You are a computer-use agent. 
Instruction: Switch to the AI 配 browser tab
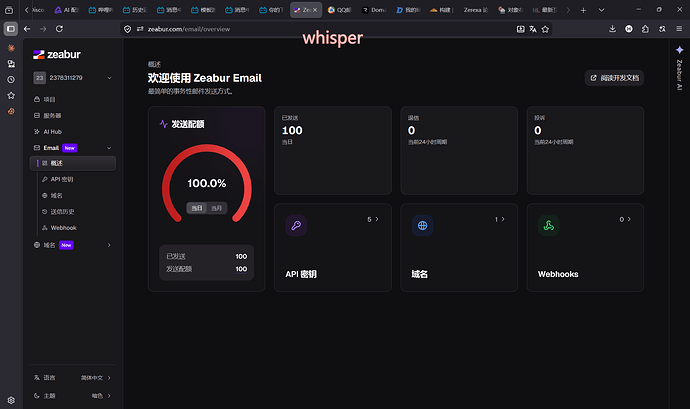(x=66, y=10)
